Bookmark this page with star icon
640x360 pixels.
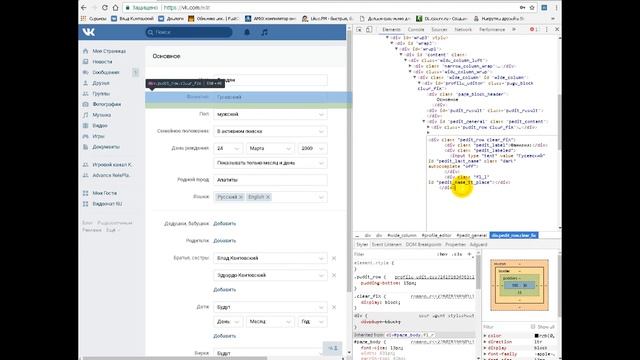coord(532,7)
